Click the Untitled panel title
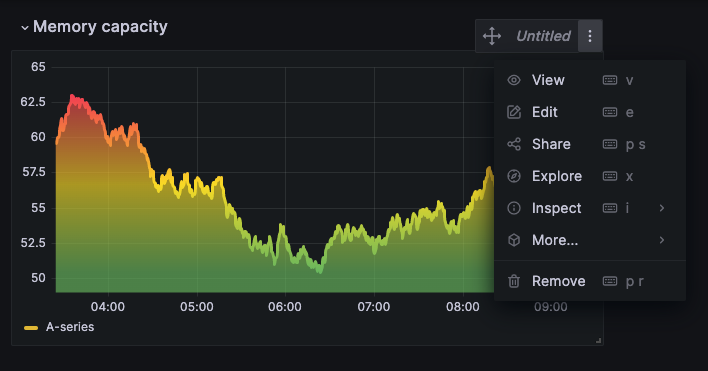The image size is (708, 371). [x=543, y=36]
